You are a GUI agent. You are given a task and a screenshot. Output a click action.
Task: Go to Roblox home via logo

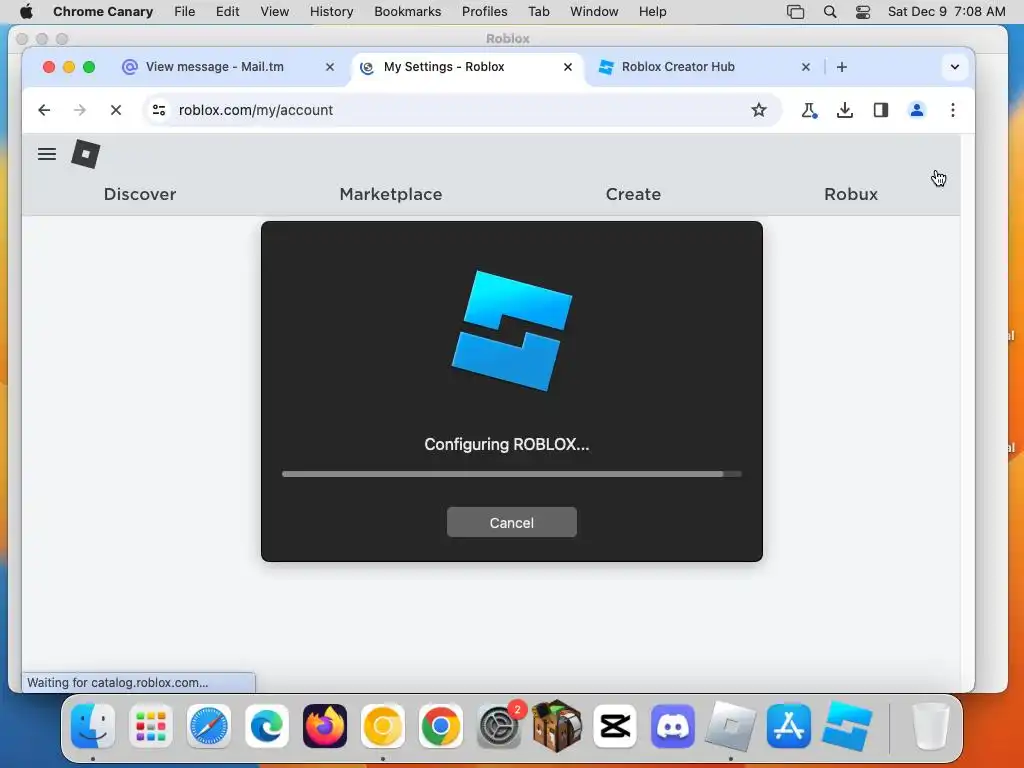click(86, 154)
